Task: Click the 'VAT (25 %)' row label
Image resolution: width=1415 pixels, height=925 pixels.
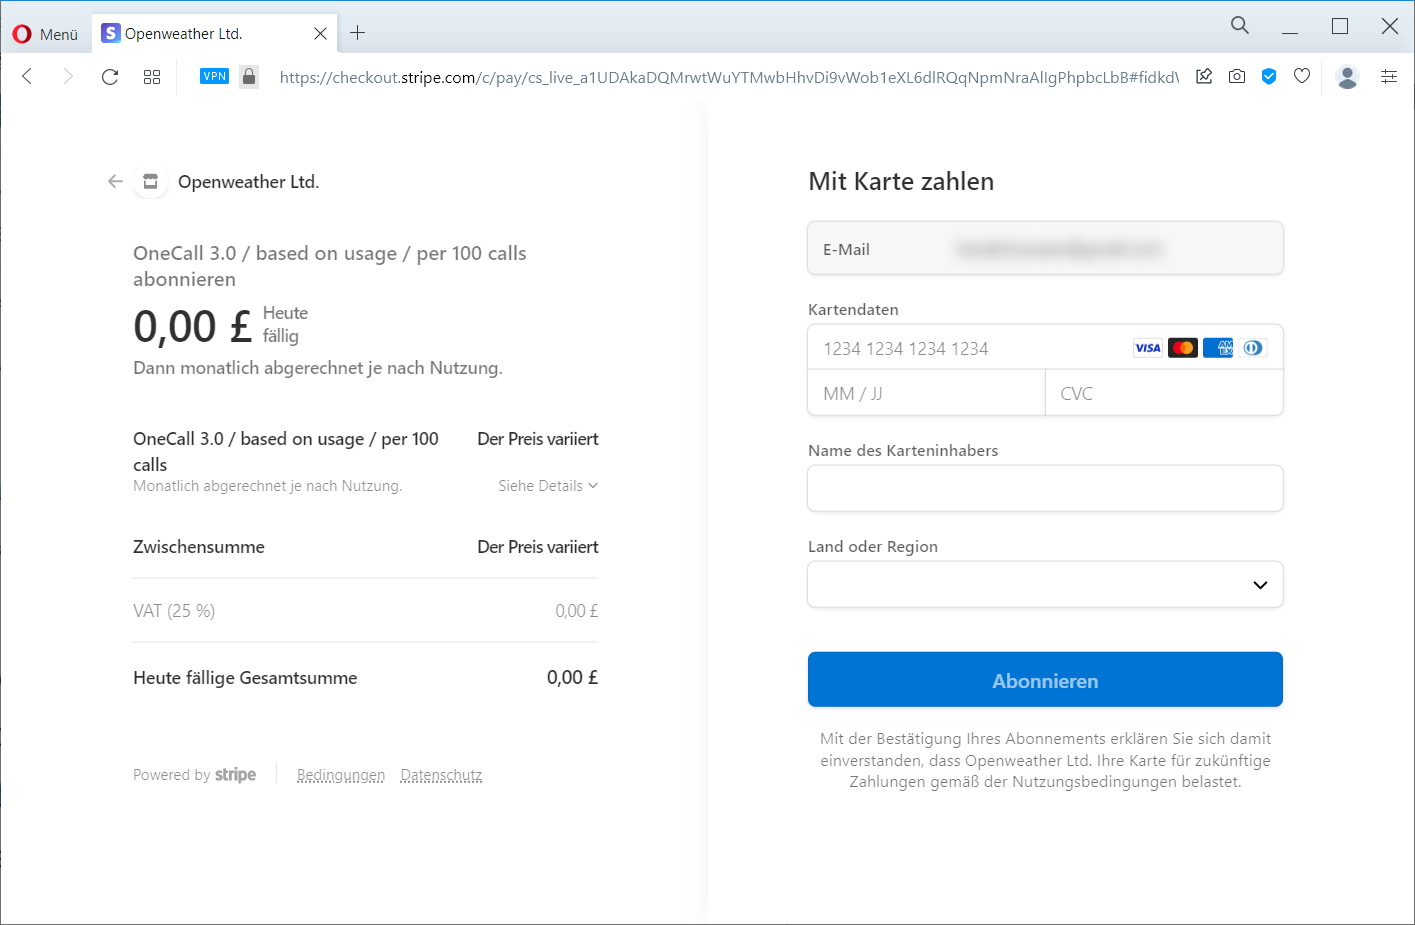Action: point(174,611)
